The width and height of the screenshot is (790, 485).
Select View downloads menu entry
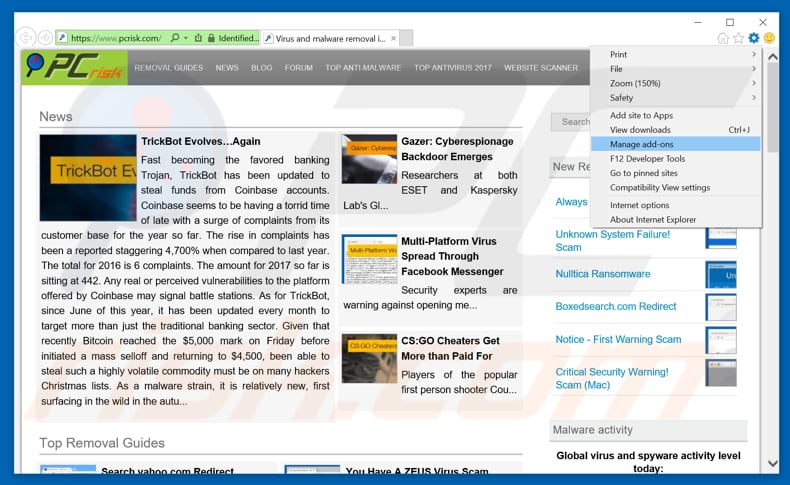pyautogui.click(x=676, y=130)
